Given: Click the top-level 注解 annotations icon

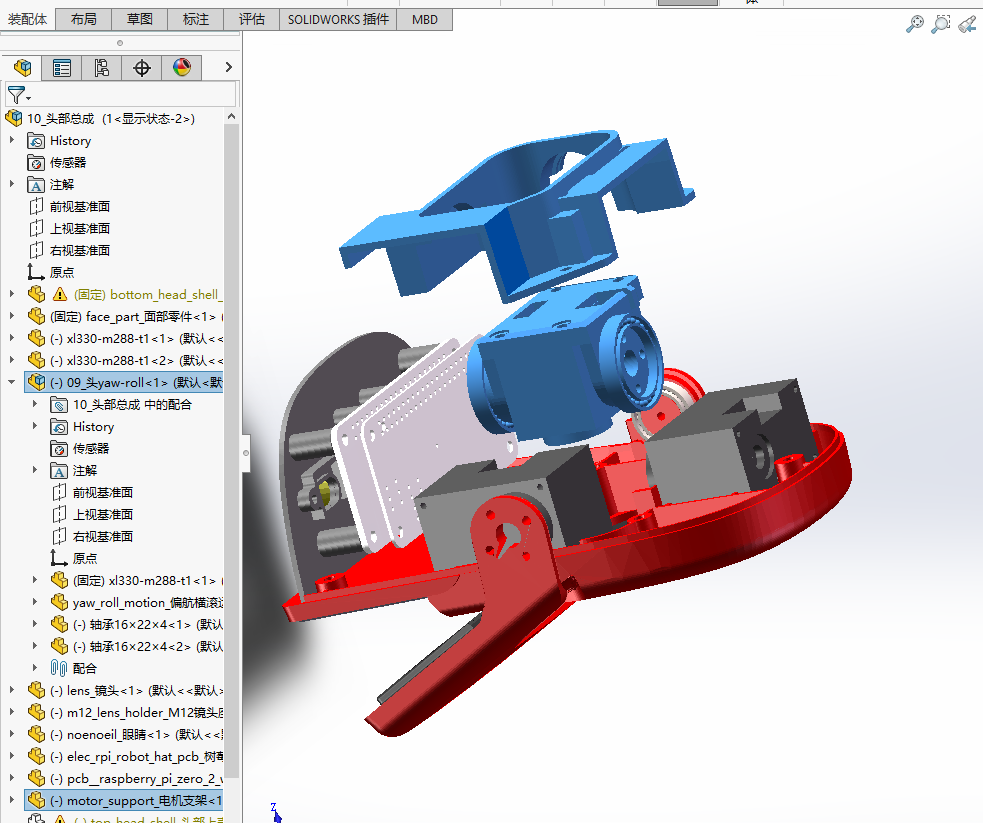Looking at the screenshot, I should [36, 184].
